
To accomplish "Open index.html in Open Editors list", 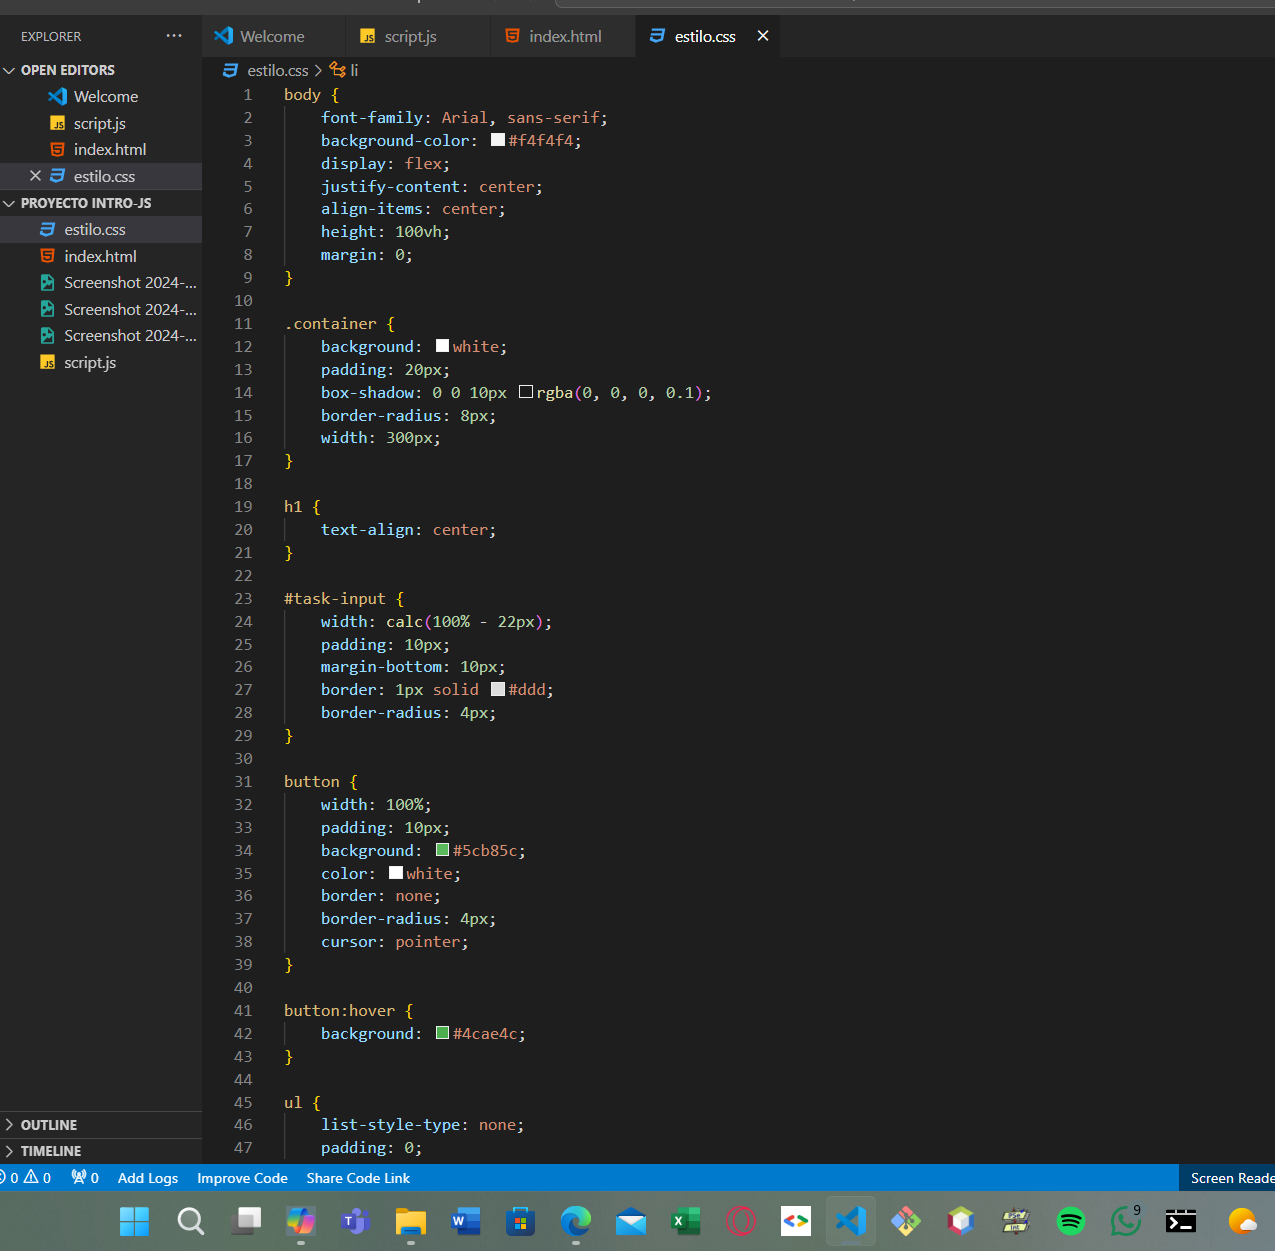I will pyautogui.click(x=109, y=150).
